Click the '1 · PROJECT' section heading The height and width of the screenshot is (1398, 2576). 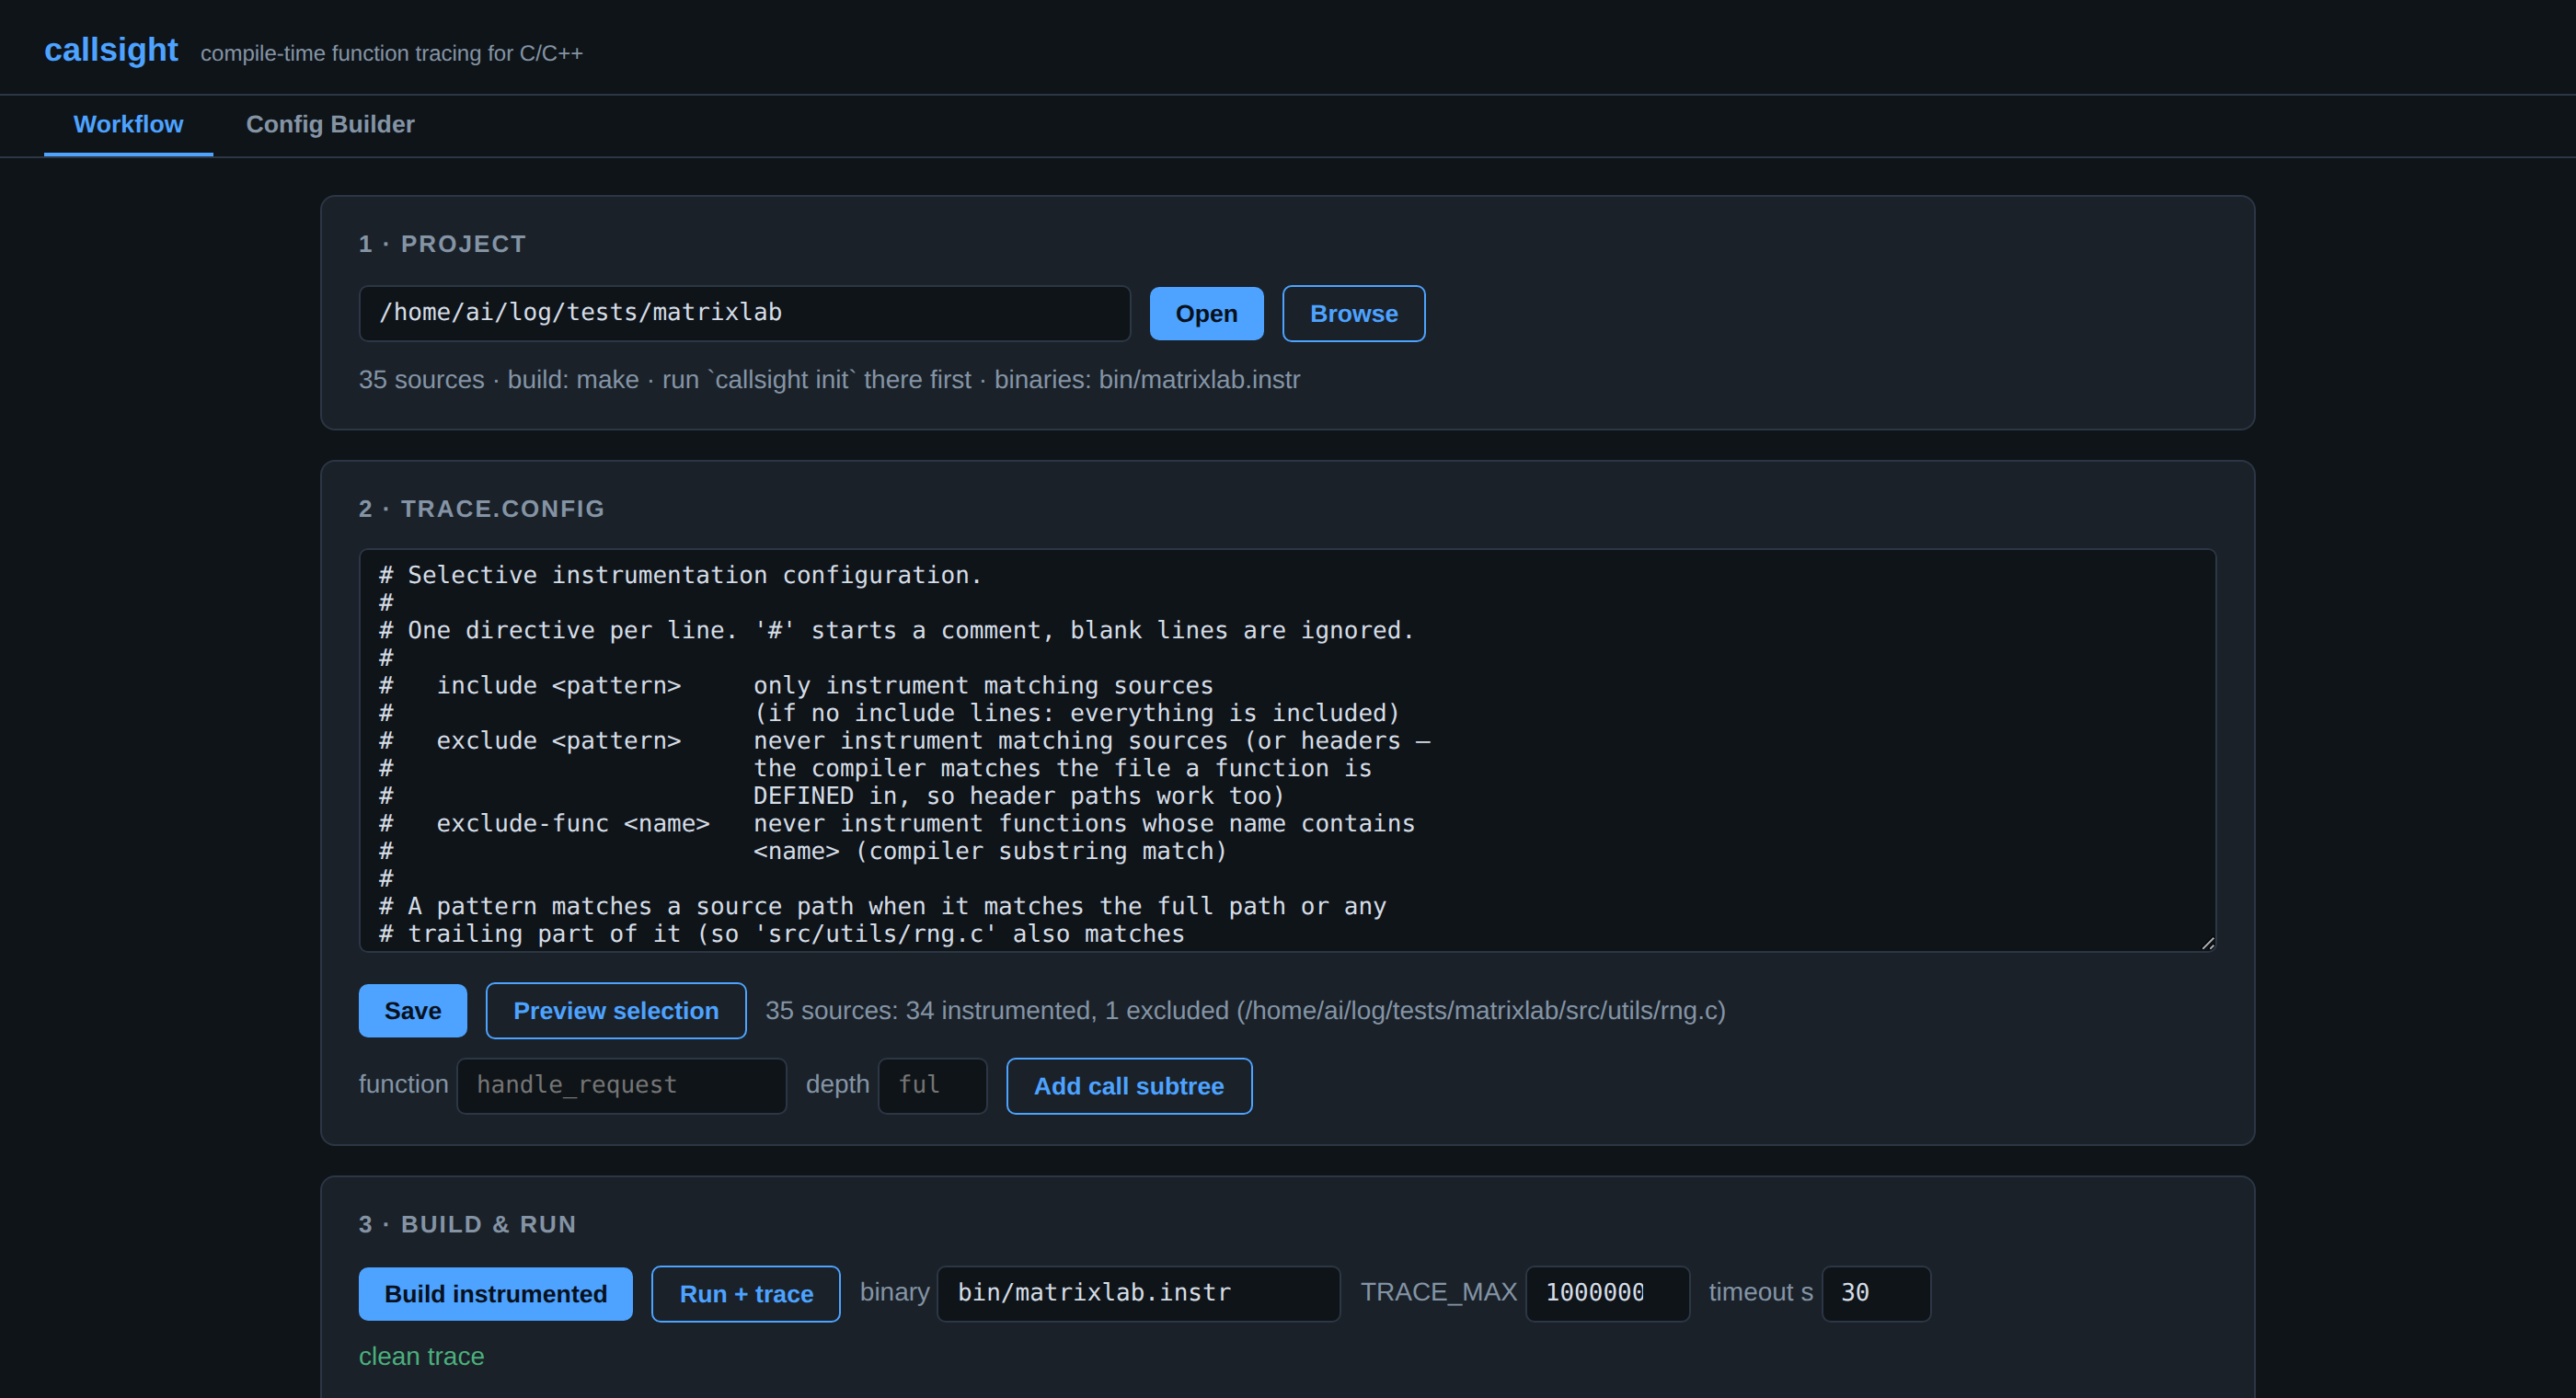click(x=442, y=244)
